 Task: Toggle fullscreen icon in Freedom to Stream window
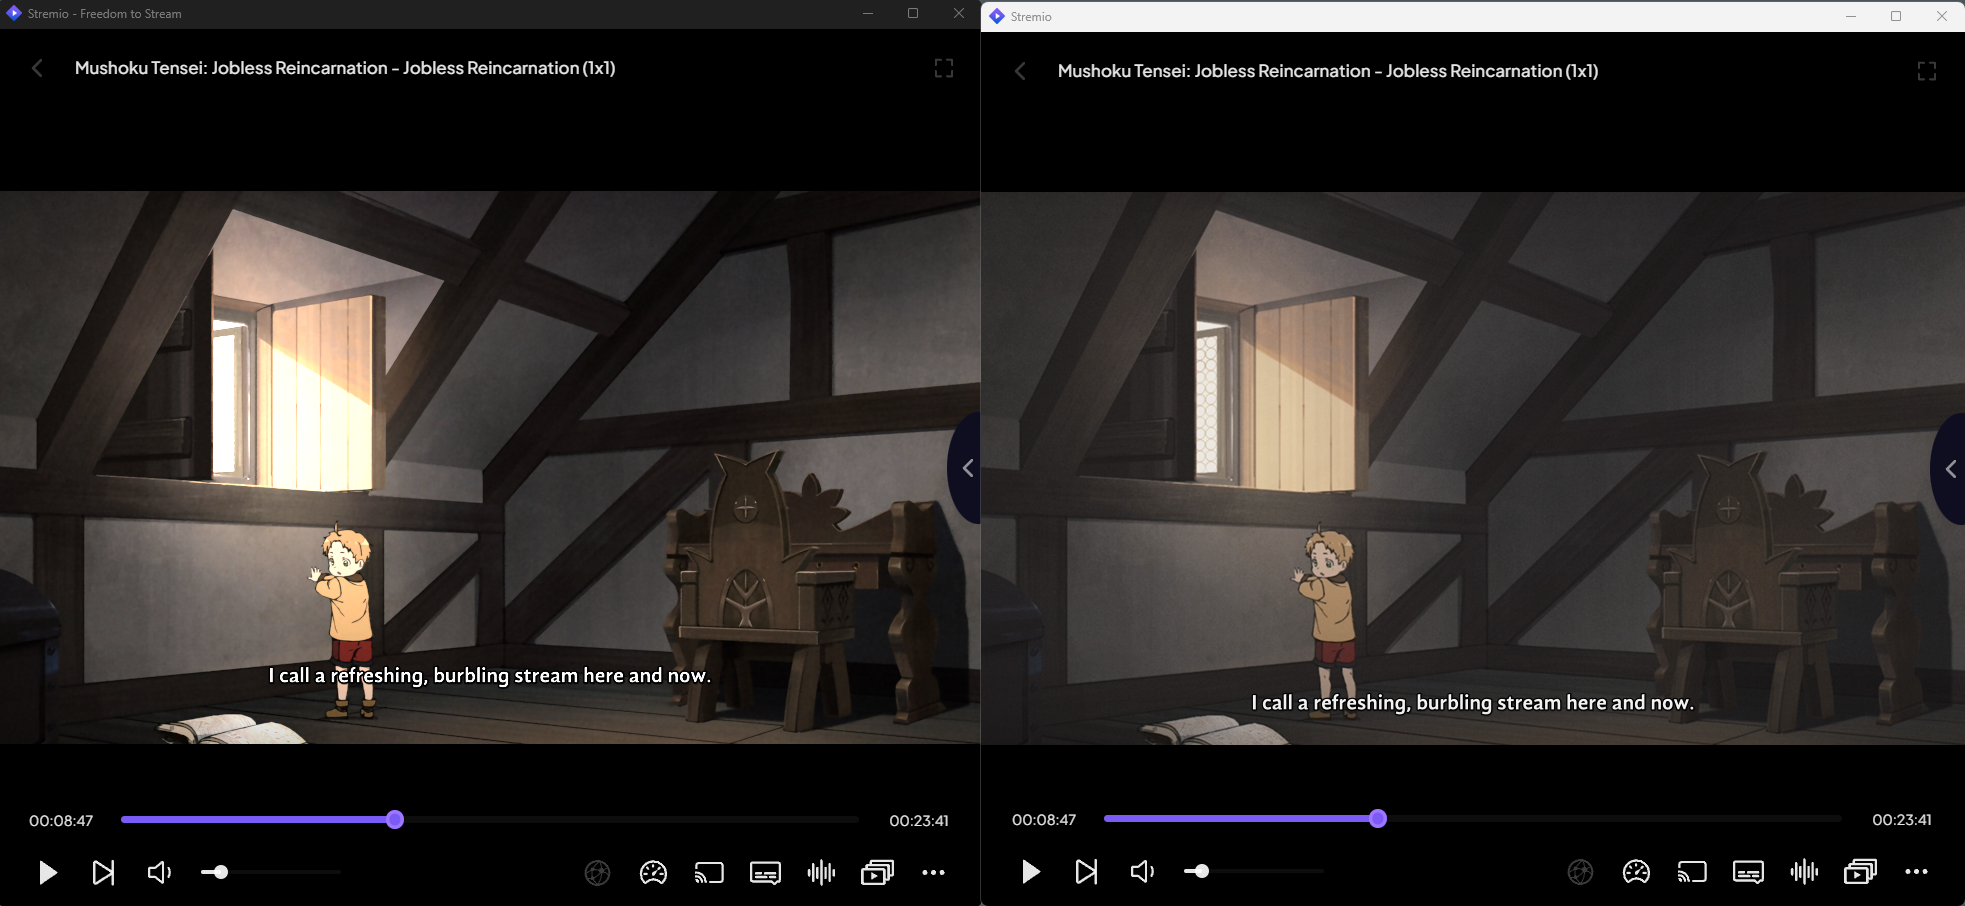point(944,68)
